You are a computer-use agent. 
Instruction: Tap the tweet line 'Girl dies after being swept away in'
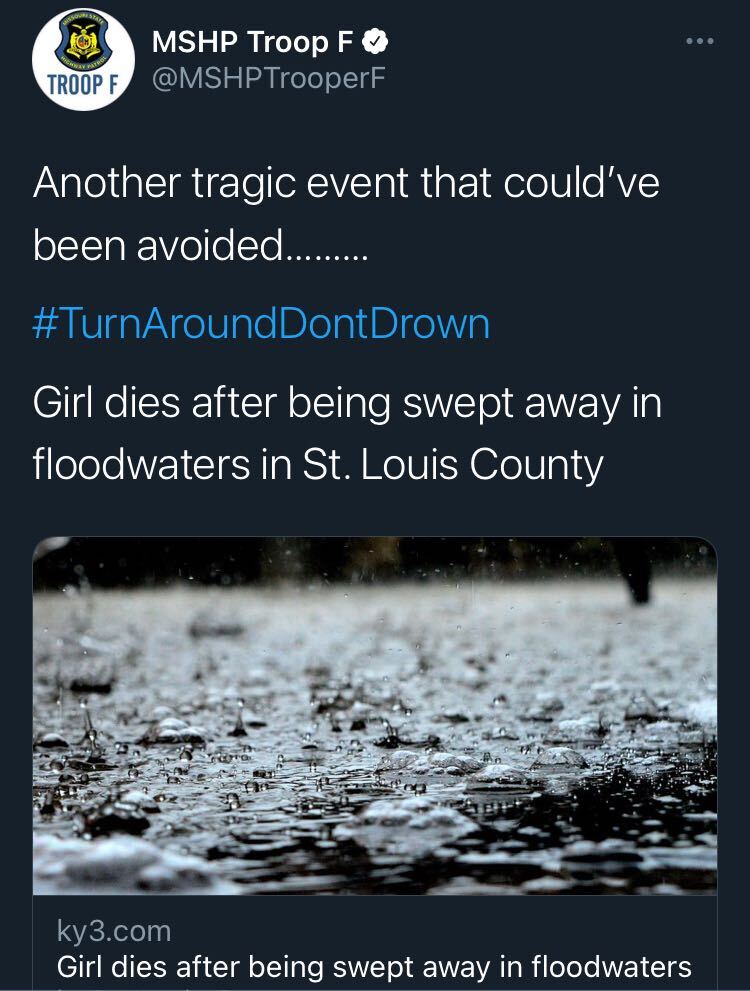pyautogui.click(x=348, y=403)
